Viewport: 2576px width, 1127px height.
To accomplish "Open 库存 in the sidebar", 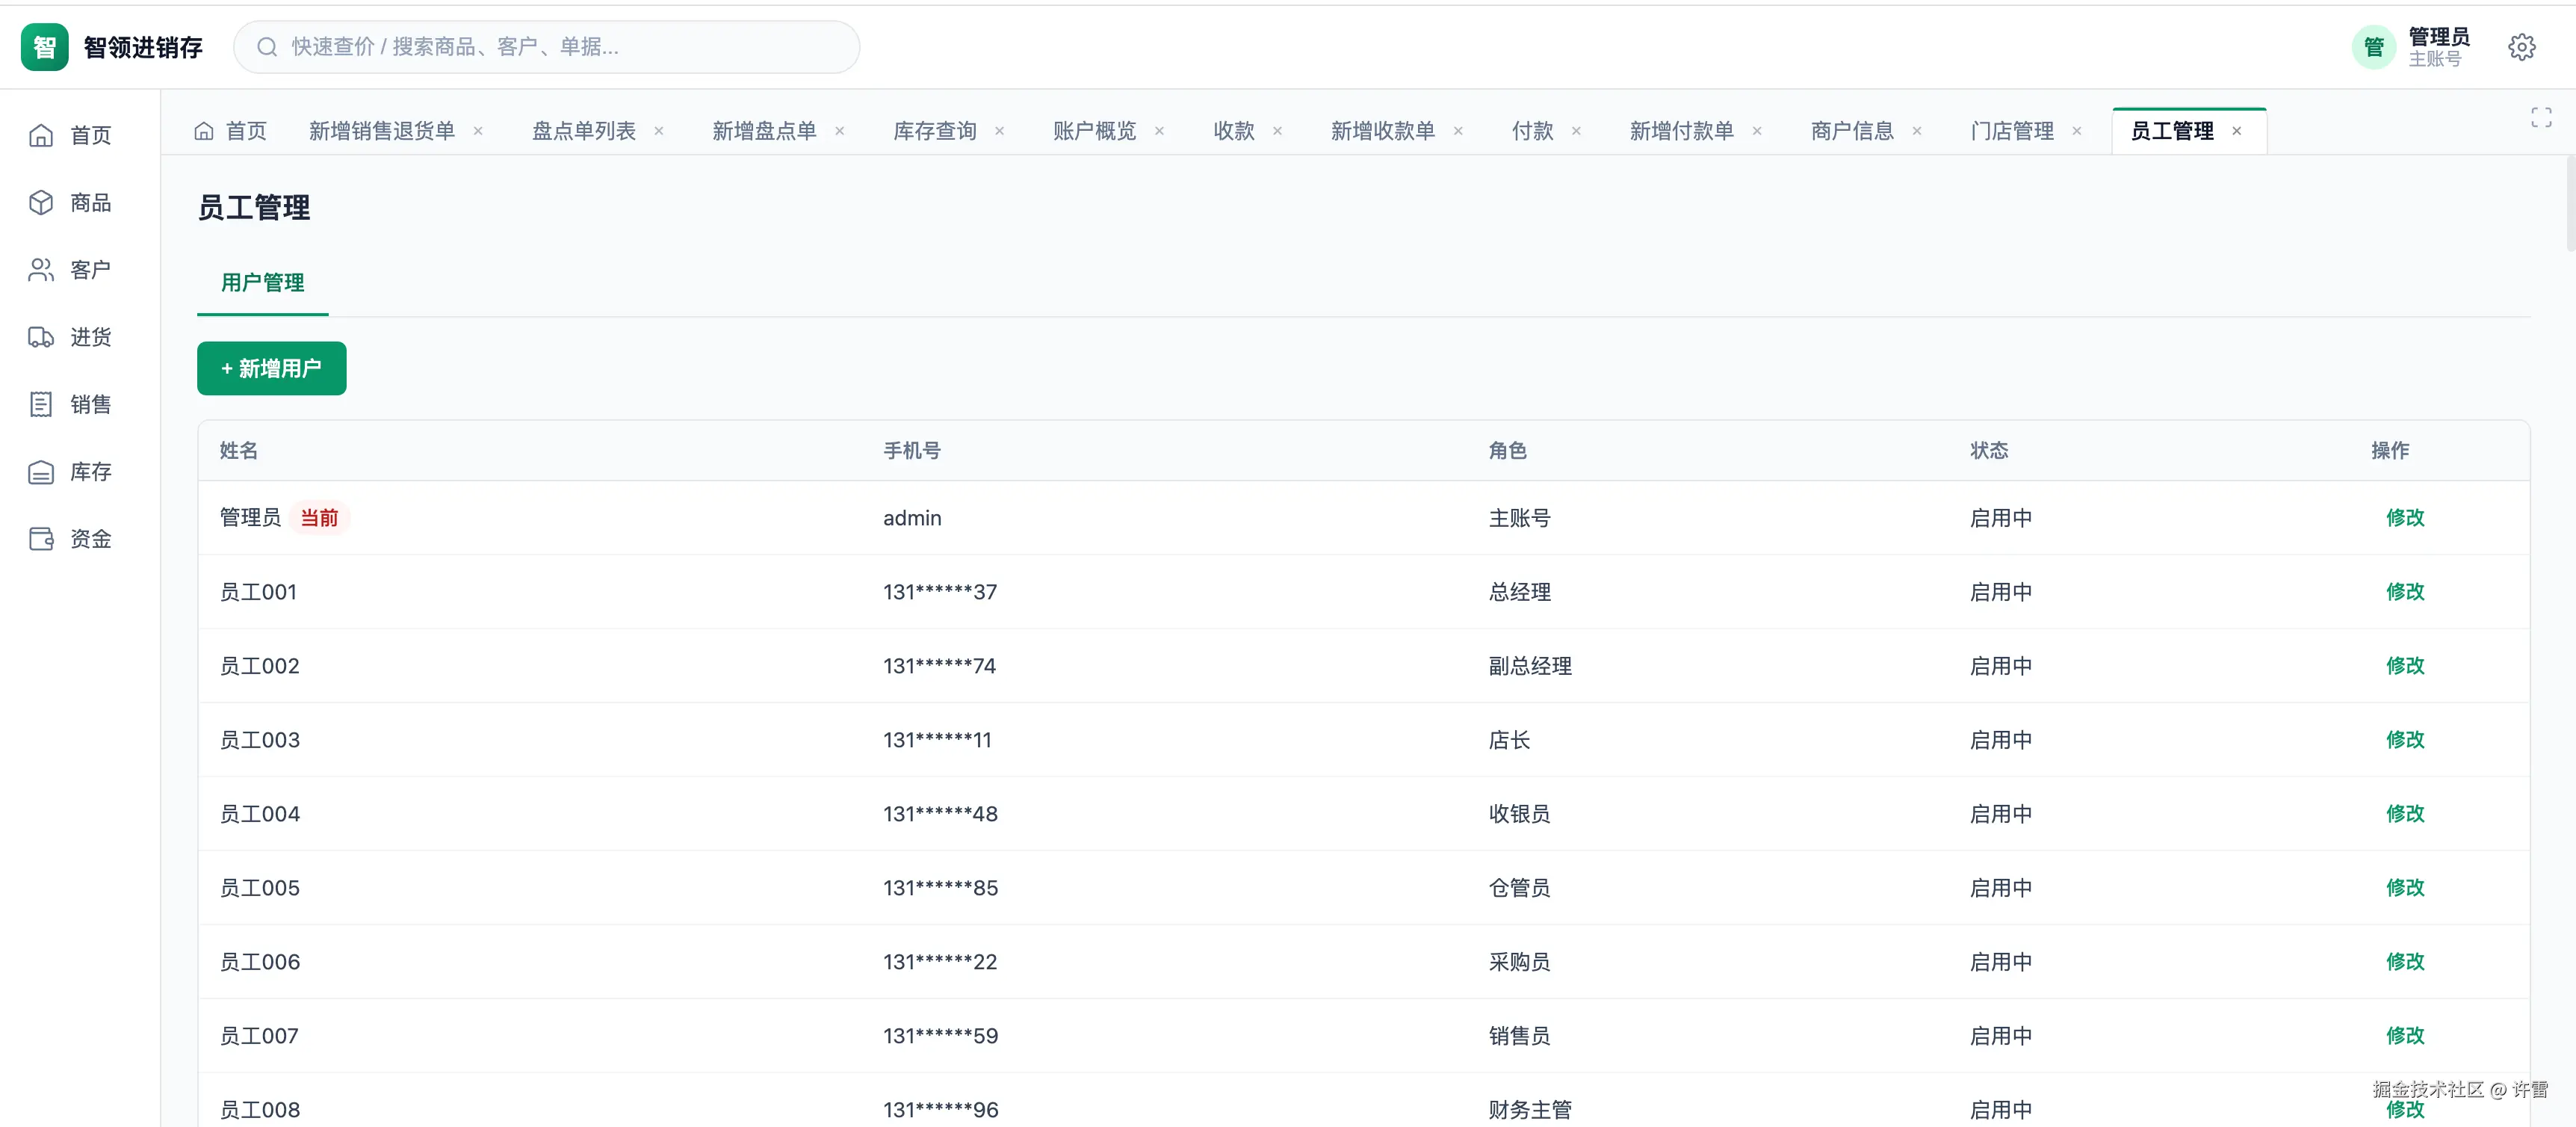I will (70, 472).
